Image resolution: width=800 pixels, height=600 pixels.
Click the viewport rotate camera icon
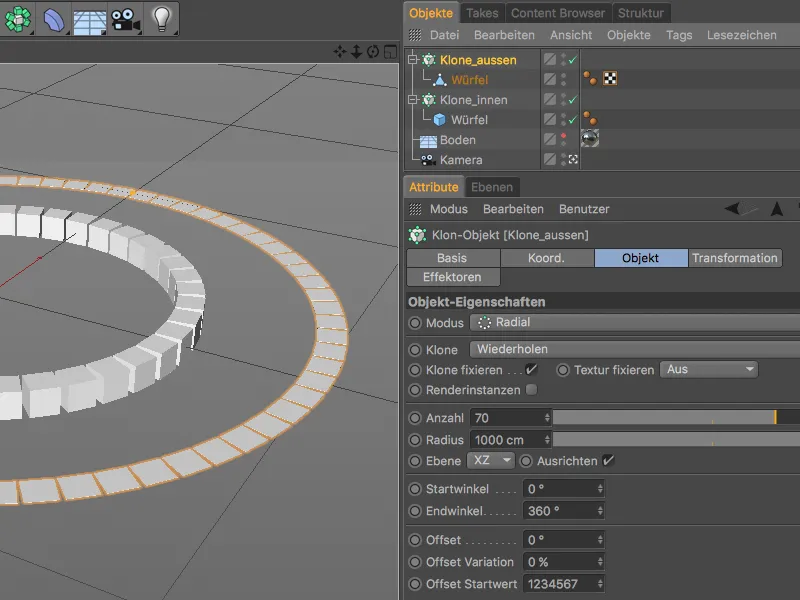[x=373, y=52]
